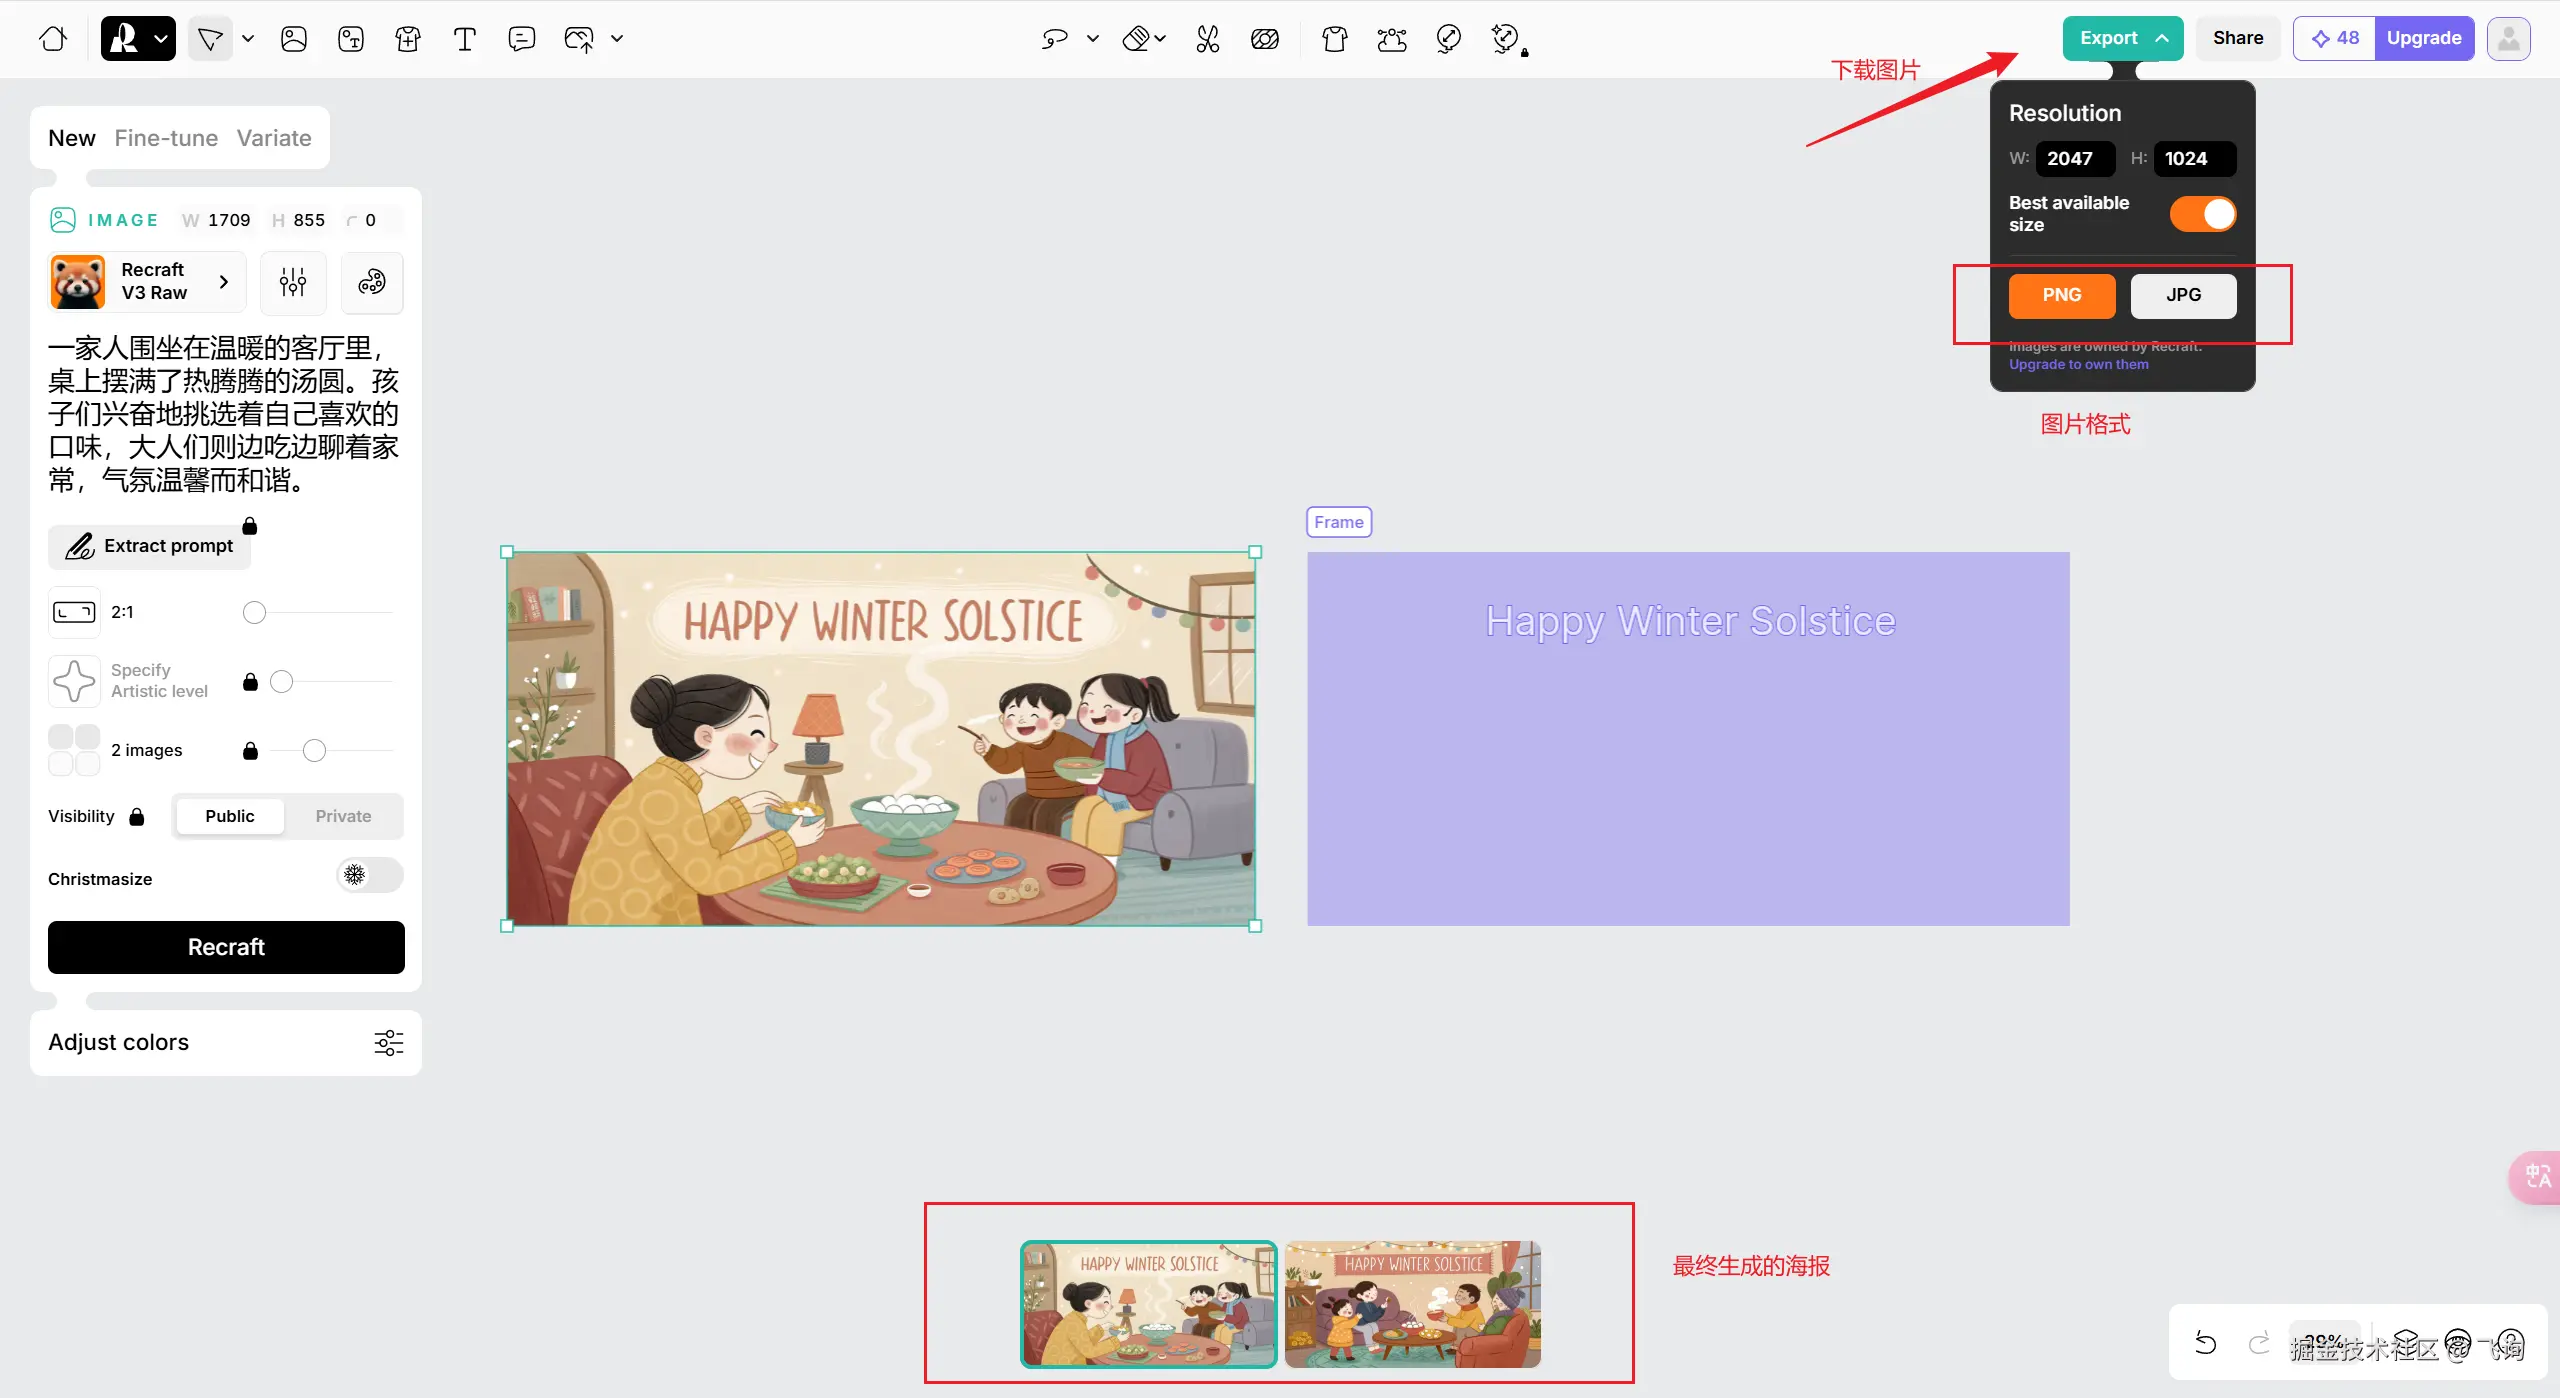Image resolution: width=2560 pixels, height=1398 pixels.
Task: Choose JPG export format
Action: pyautogui.click(x=2183, y=295)
